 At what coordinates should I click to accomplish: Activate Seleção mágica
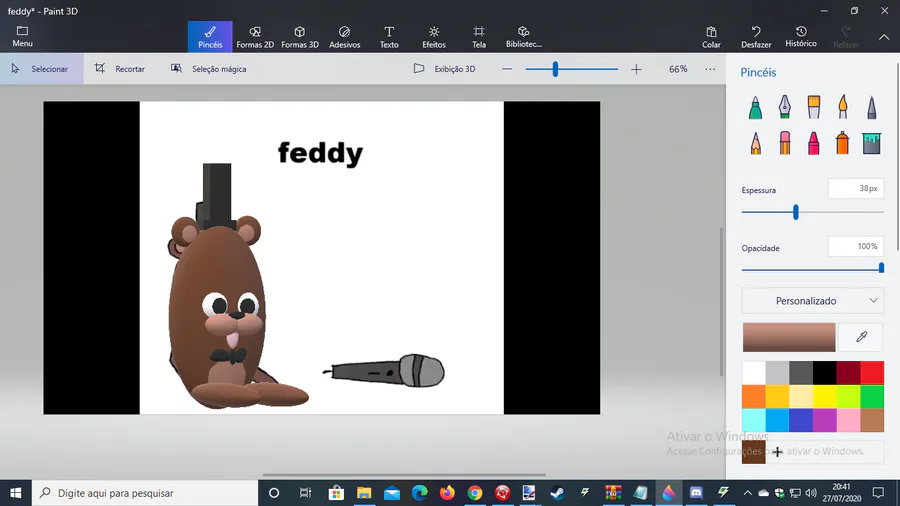click(209, 69)
